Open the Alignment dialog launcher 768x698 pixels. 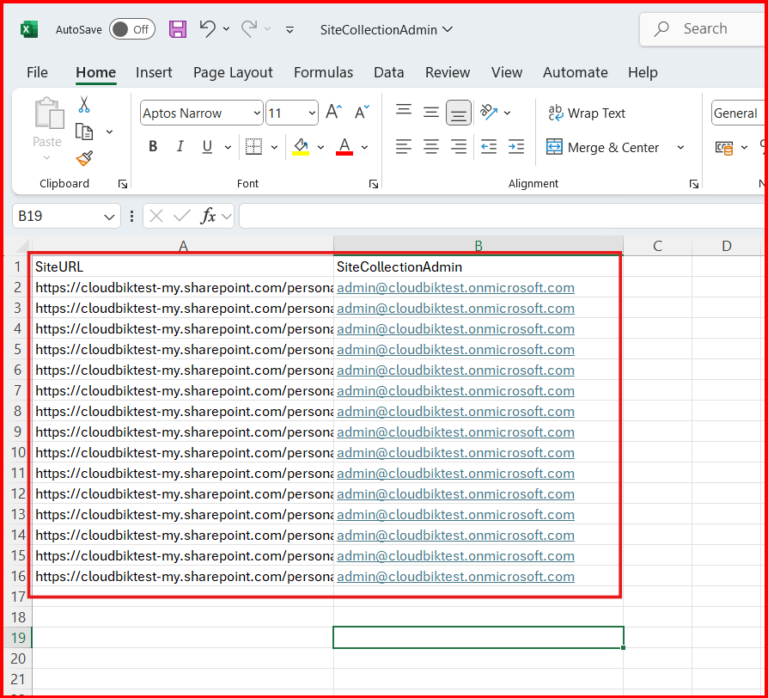(x=694, y=184)
